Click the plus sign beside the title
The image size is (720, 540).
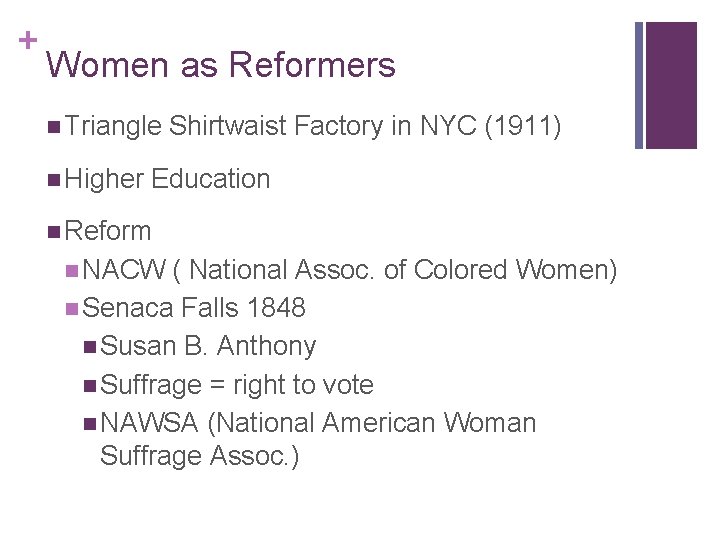pyautogui.click(x=23, y=41)
